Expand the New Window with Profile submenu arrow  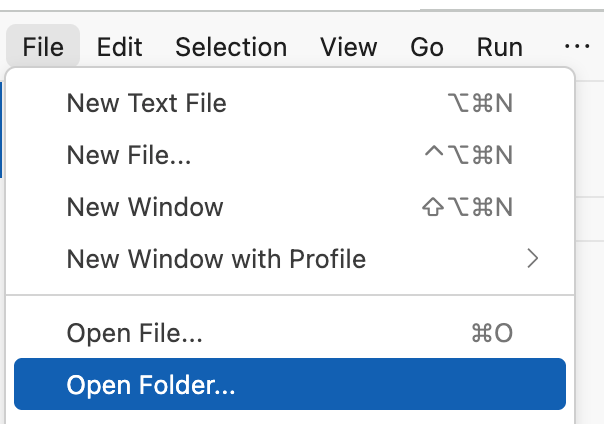click(533, 260)
